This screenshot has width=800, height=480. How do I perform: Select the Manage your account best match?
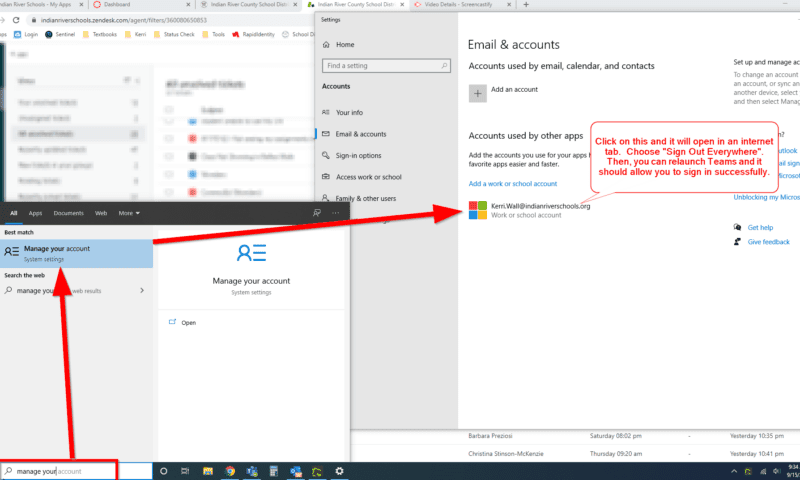[x=77, y=254]
